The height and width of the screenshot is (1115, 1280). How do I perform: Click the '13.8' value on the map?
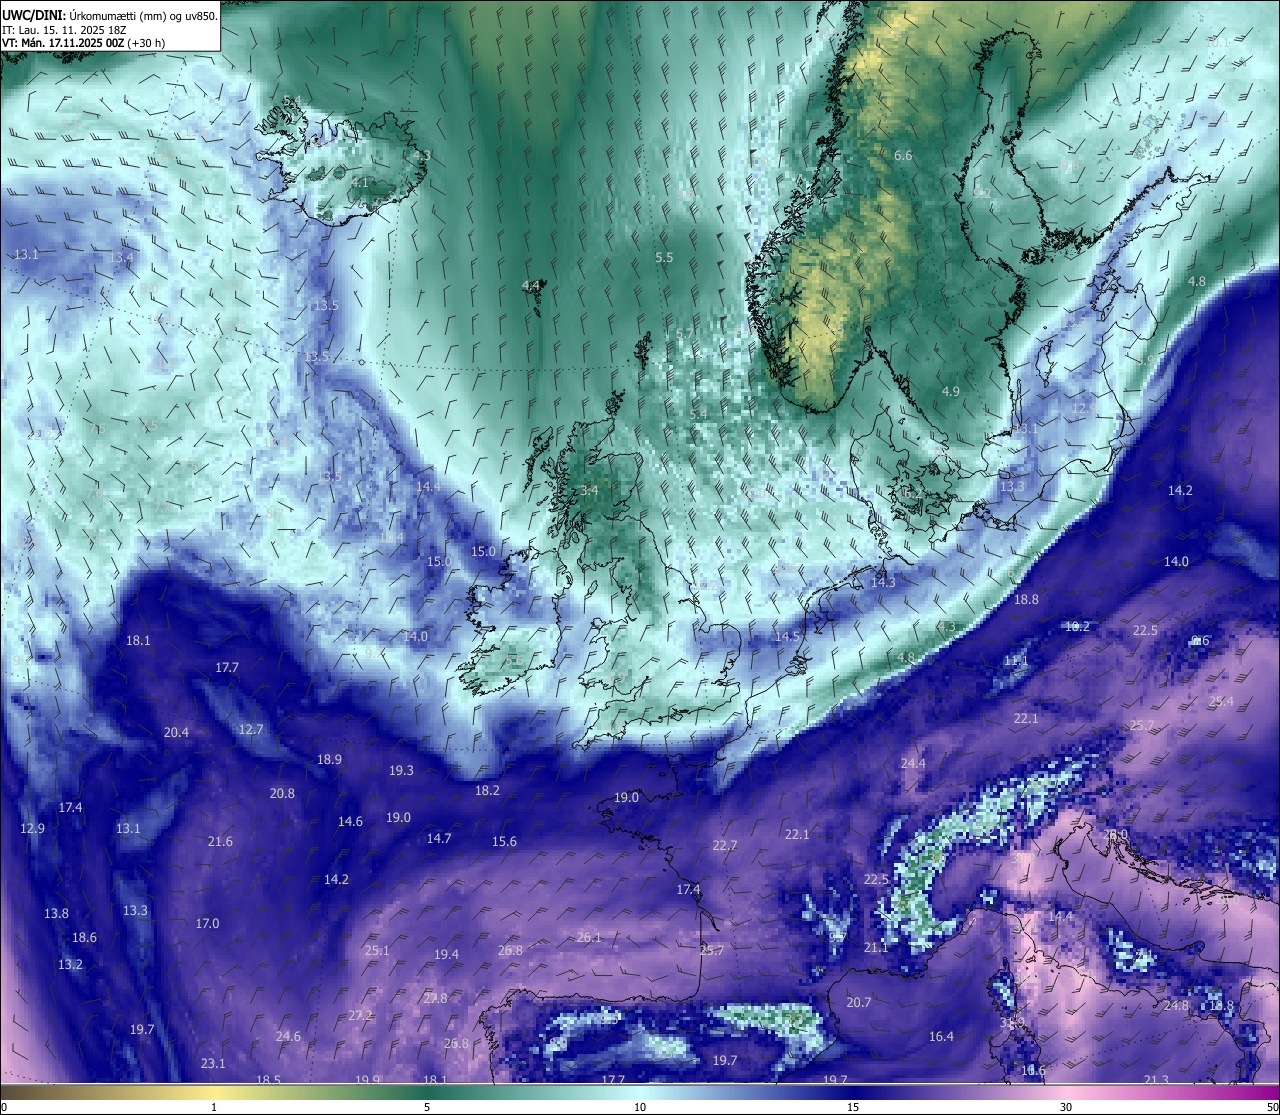(x=56, y=913)
